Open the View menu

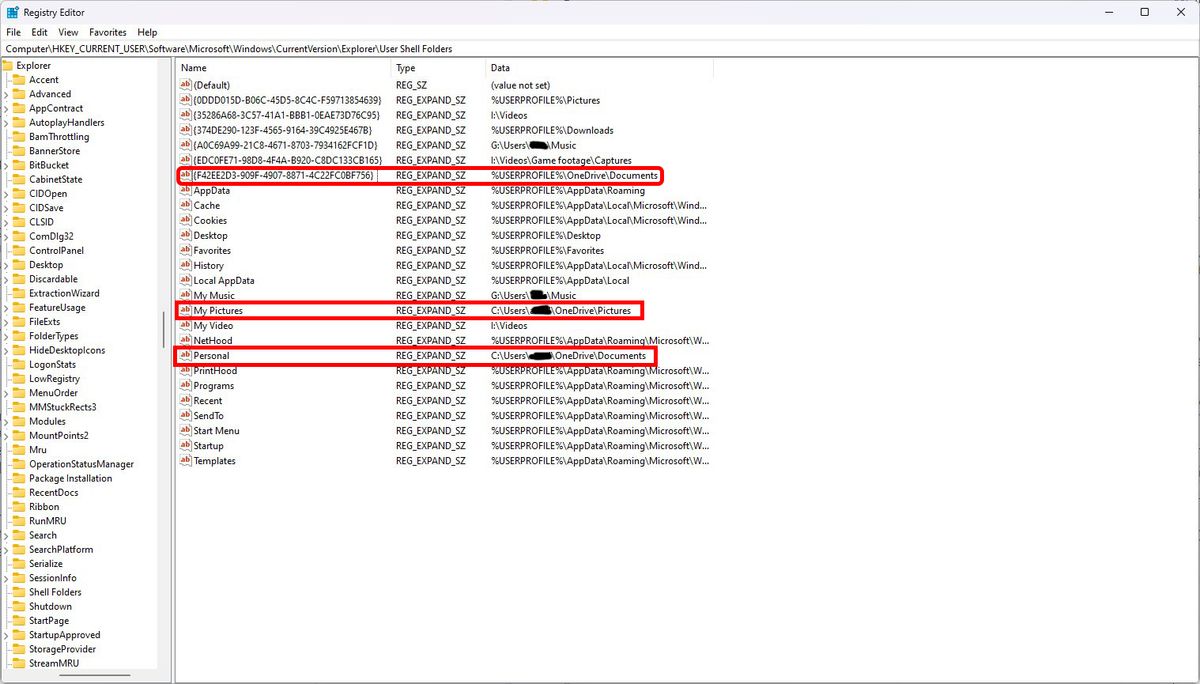pos(67,32)
